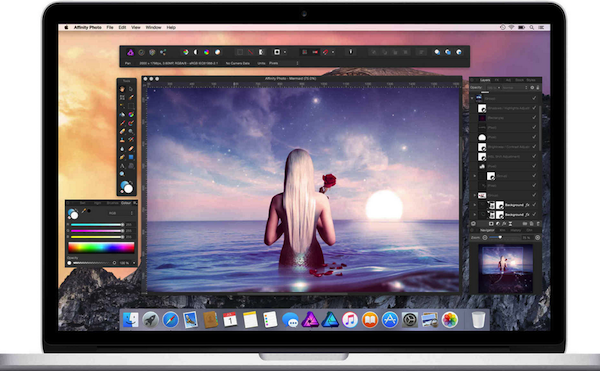Open the snapping options dropdown arrow
Image resolution: width=600 pixels, height=371 pixels.
333,52
